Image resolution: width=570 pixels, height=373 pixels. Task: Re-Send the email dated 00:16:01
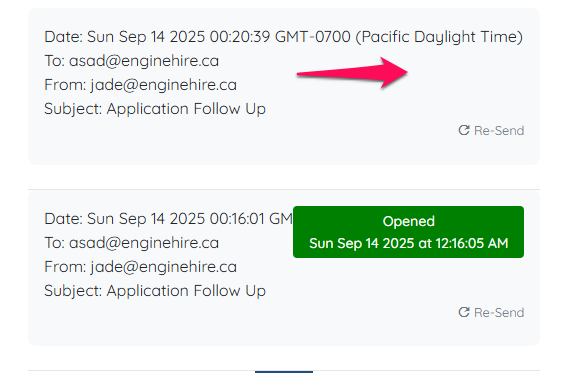(491, 312)
